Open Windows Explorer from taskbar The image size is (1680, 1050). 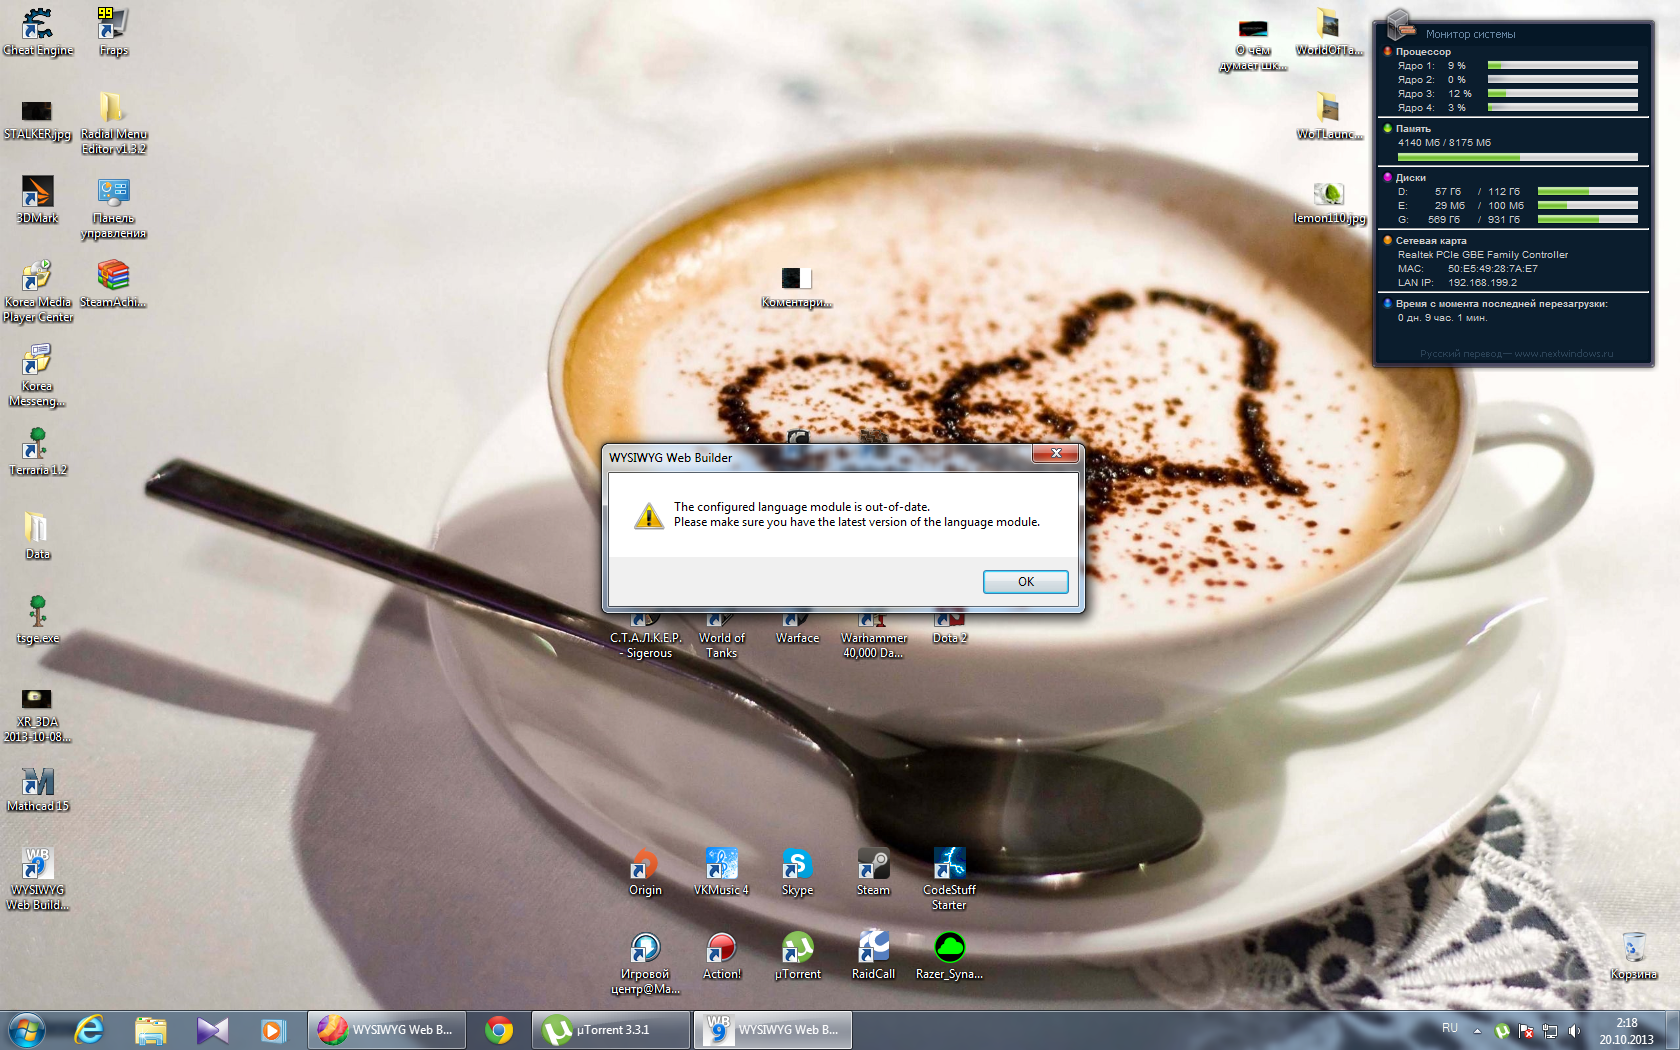point(150,1029)
